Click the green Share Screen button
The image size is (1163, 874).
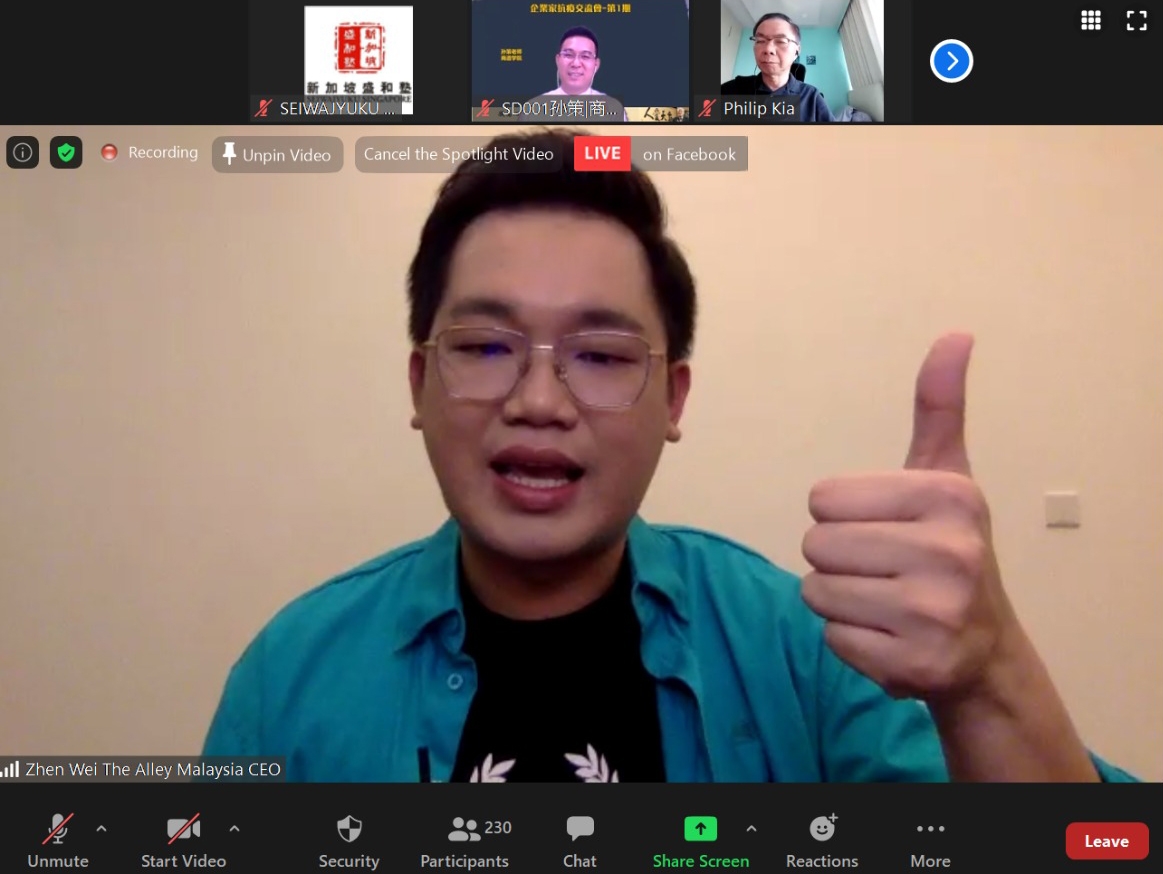(700, 841)
